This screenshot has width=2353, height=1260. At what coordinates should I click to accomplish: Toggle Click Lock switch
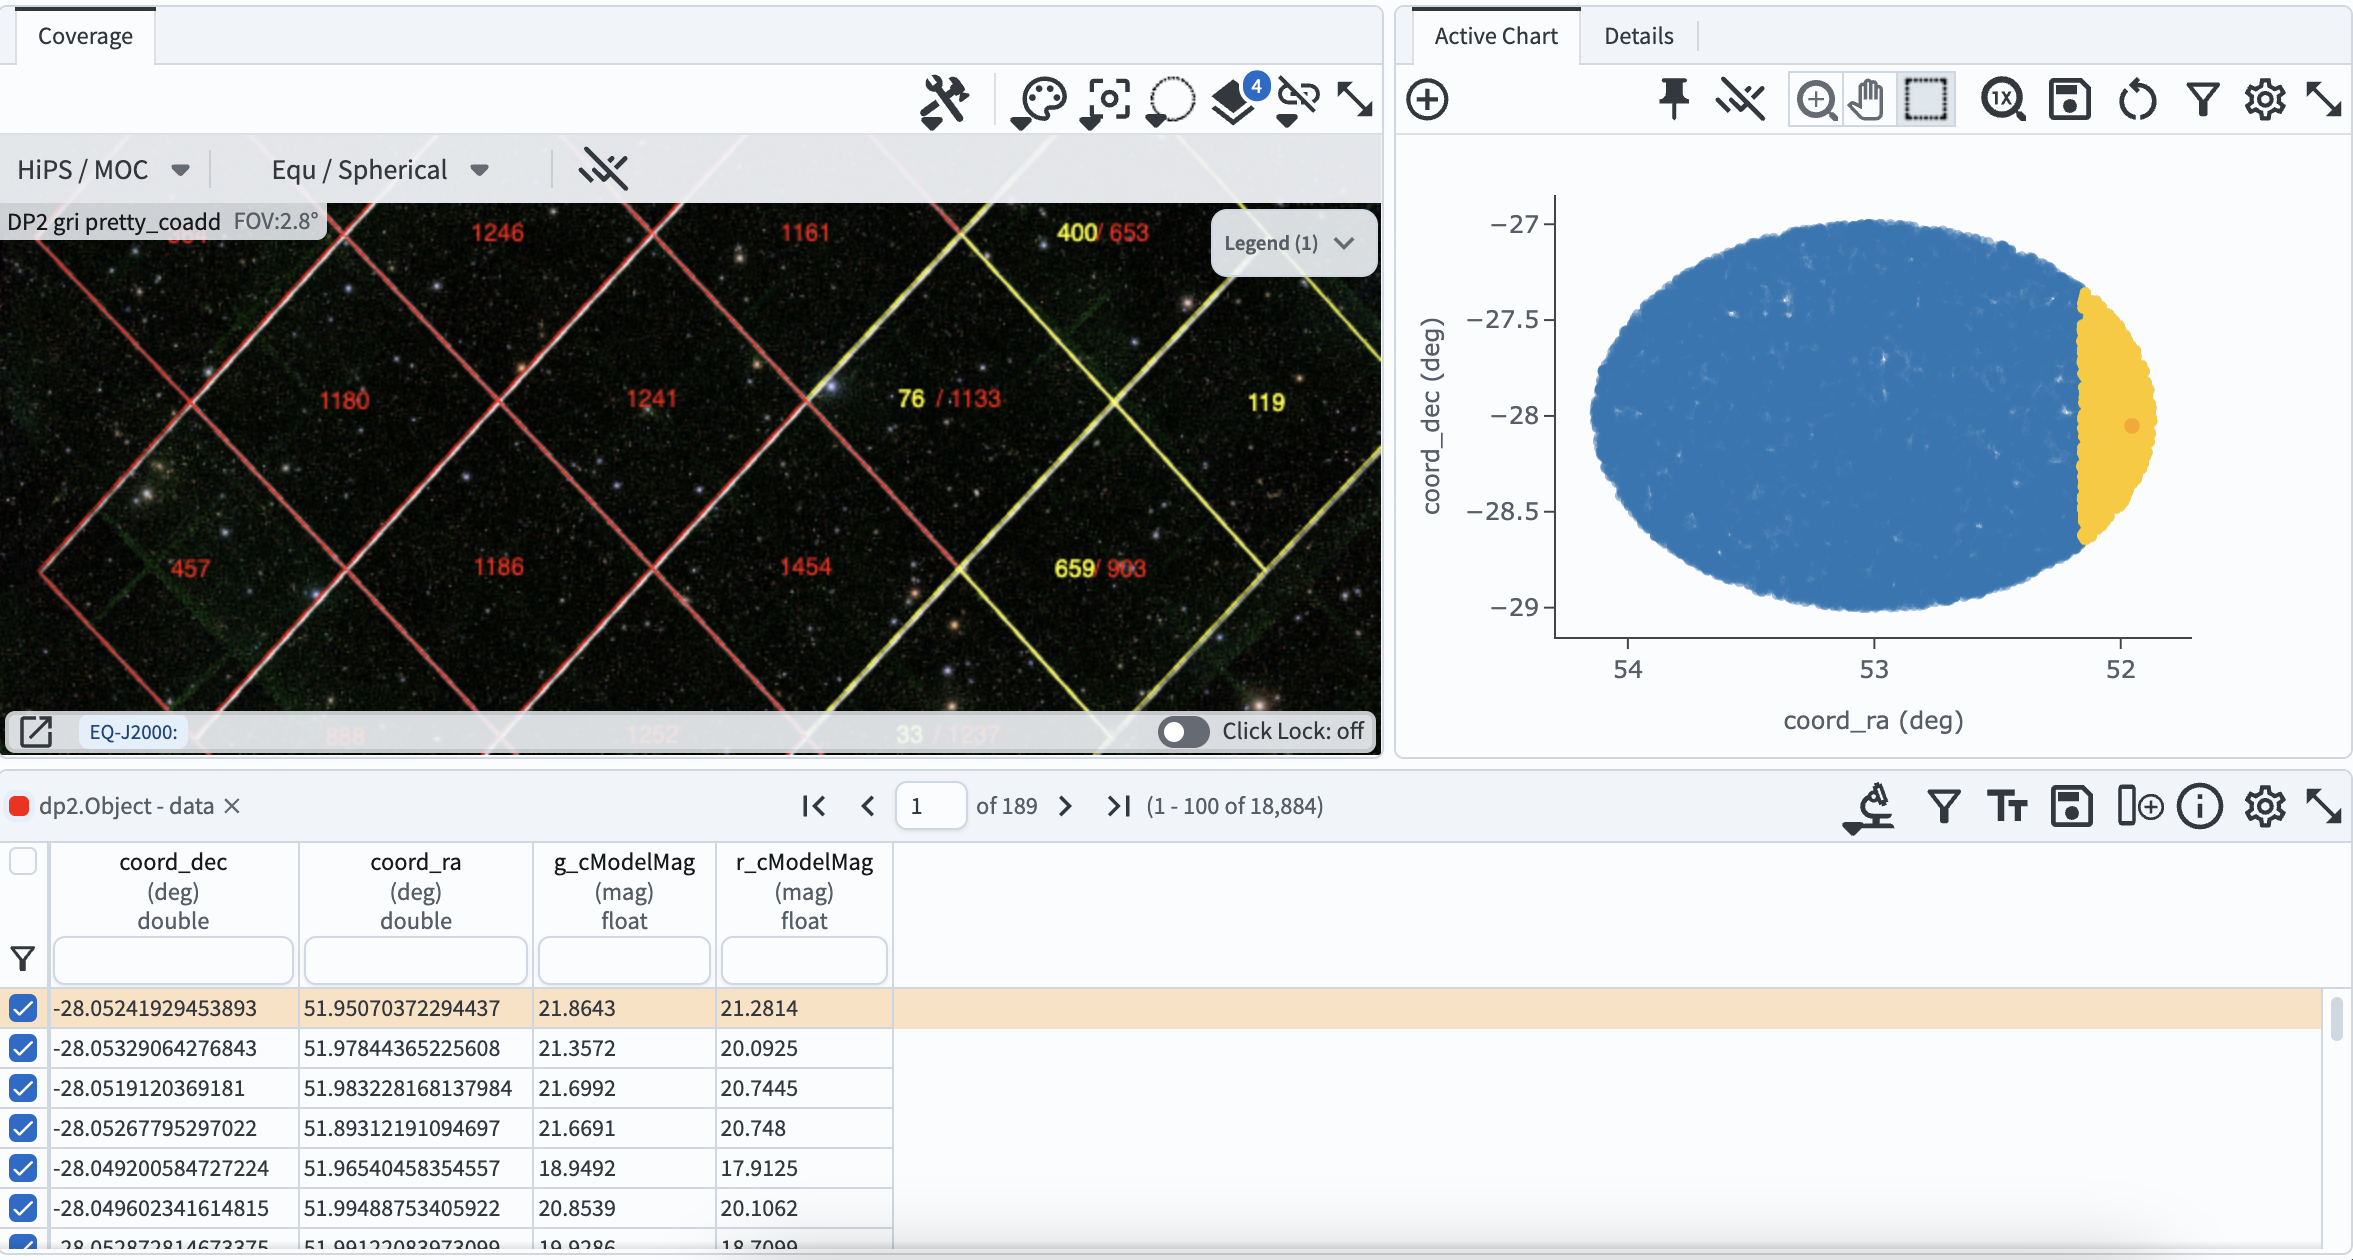click(x=1183, y=732)
